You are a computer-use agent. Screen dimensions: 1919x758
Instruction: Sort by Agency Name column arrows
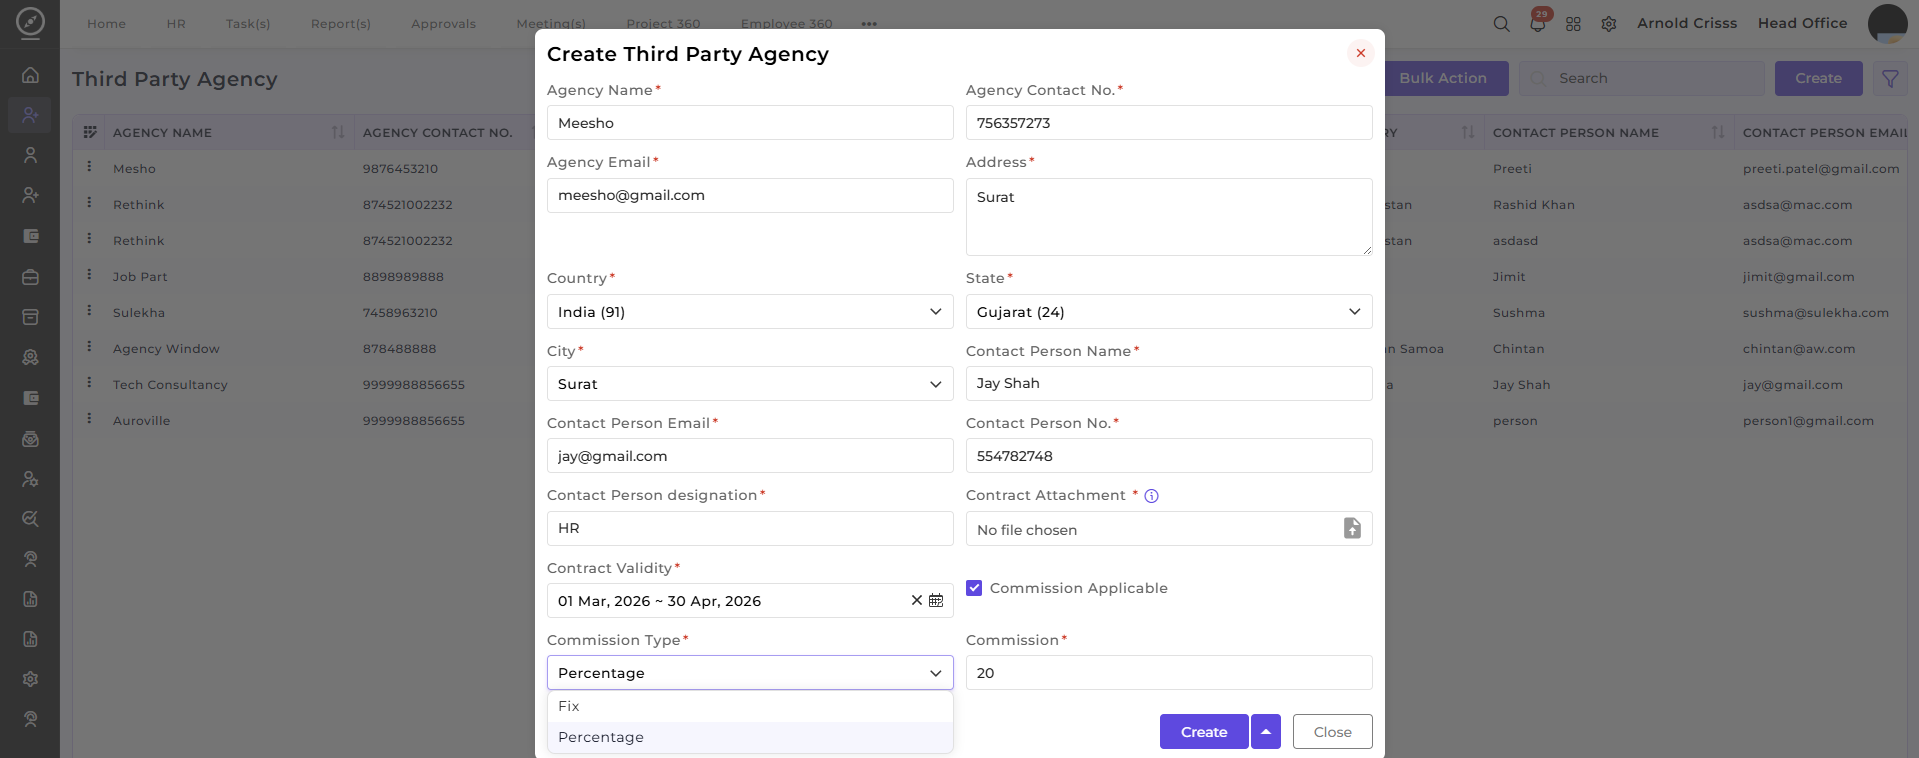point(338,132)
